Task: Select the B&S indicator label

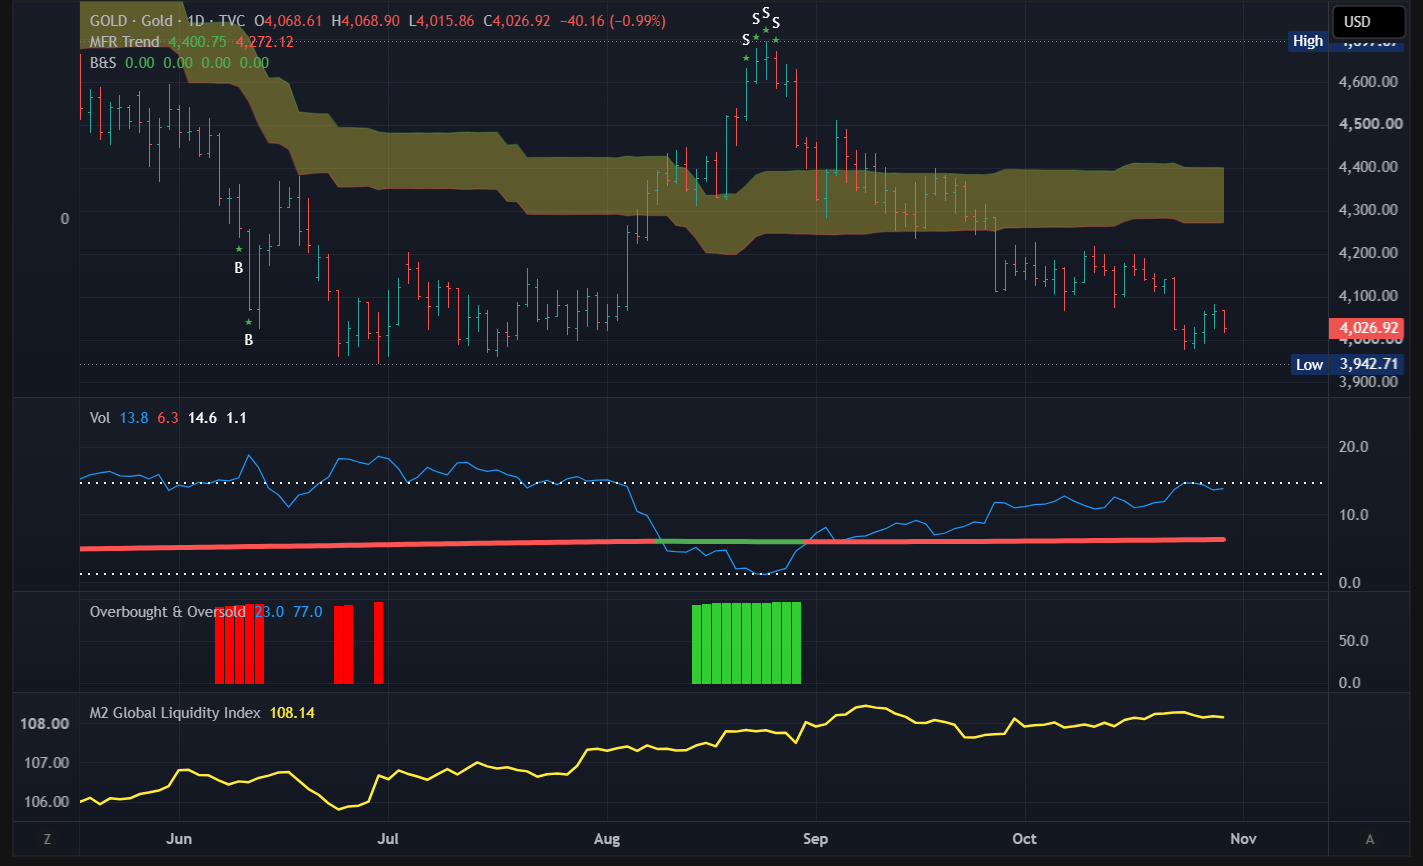Action: click(x=103, y=63)
